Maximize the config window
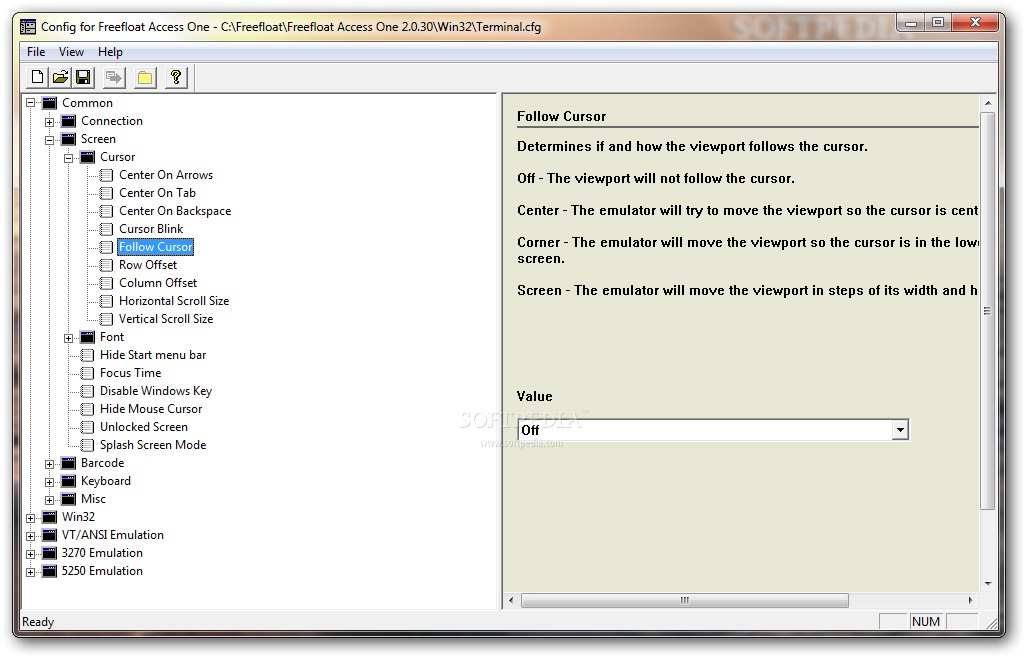Viewport: 1026px width, 658px height. point(938,23)
